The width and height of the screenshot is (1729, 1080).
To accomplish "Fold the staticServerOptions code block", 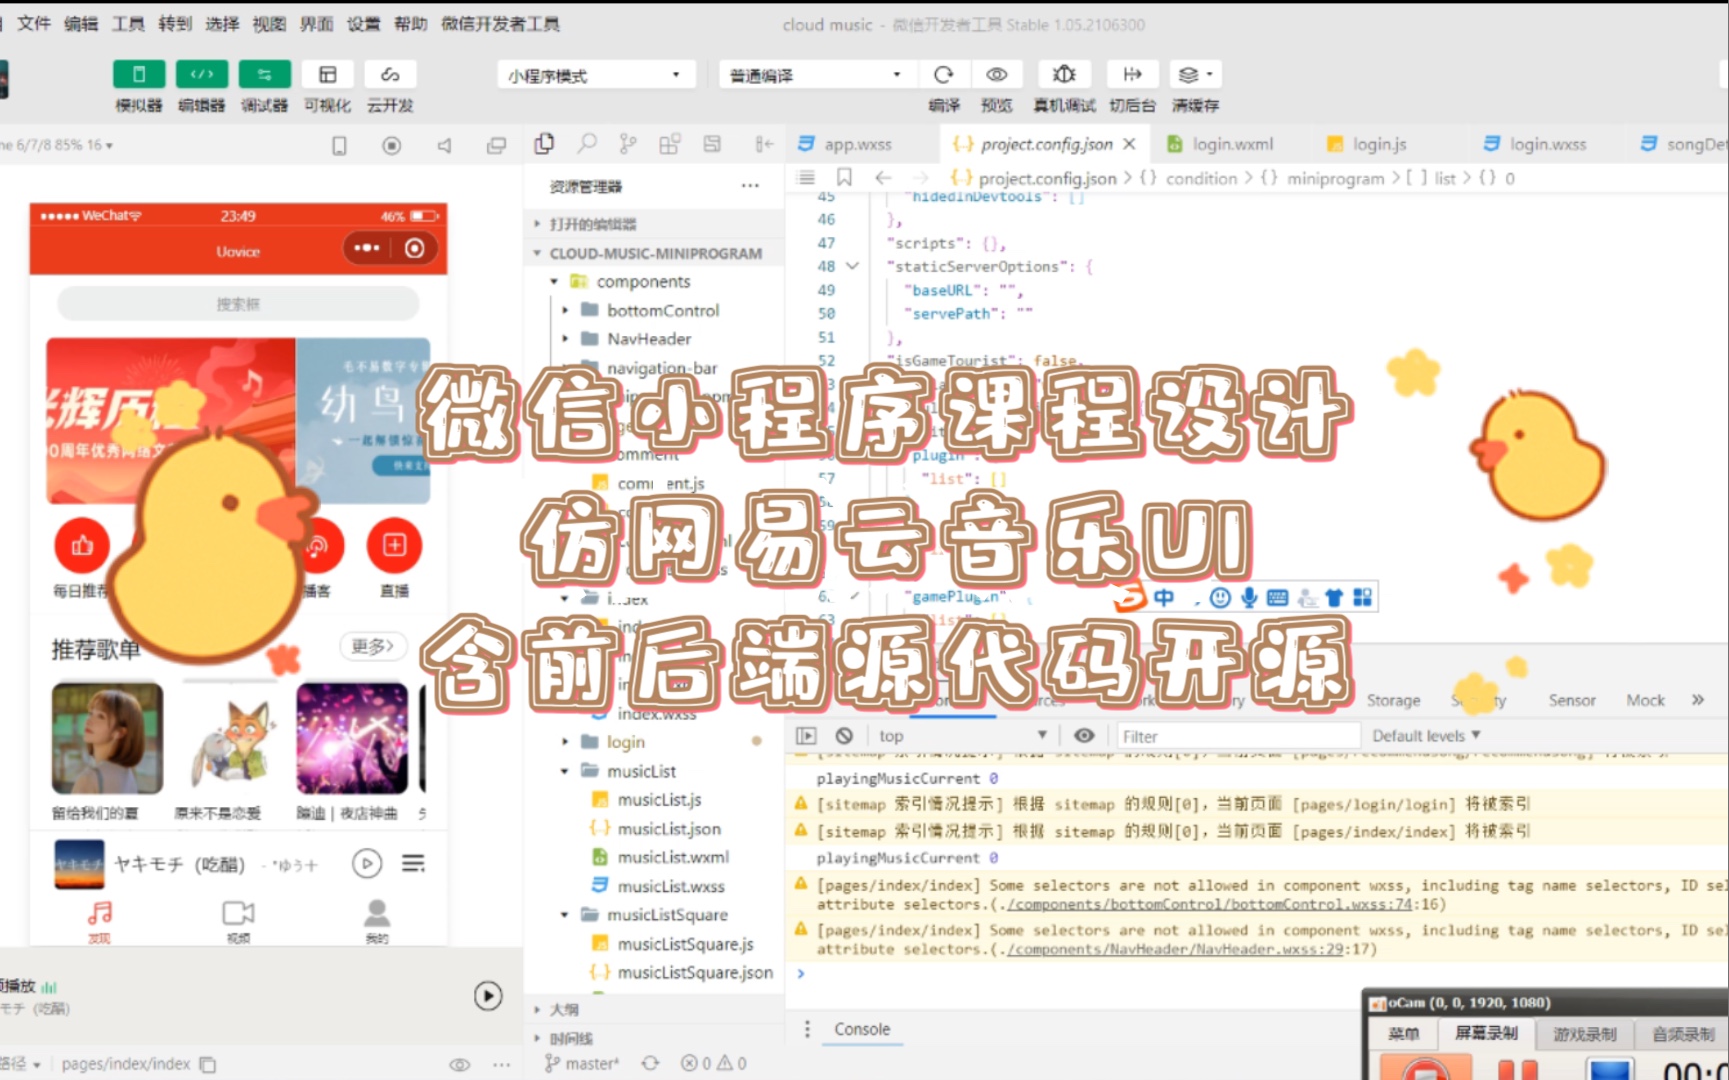I will click(853, 266).
